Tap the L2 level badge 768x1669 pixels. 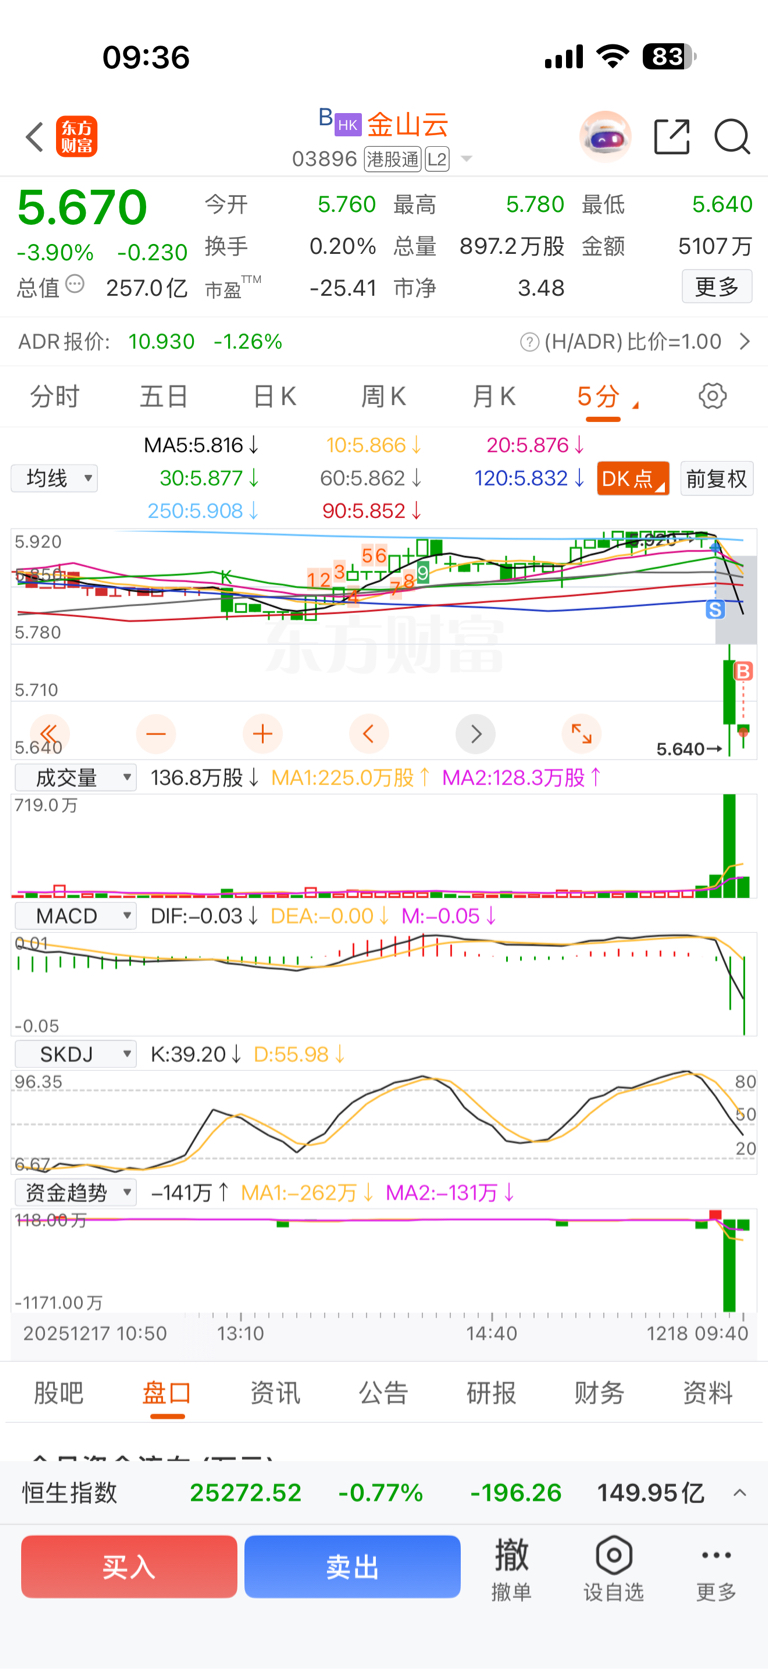(437, 159)
